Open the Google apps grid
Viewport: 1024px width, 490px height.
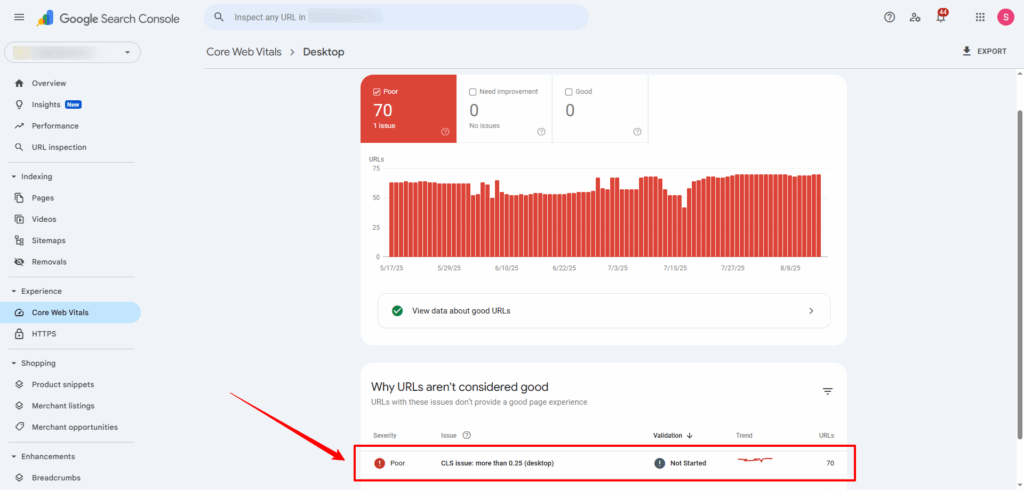[980, 18]
